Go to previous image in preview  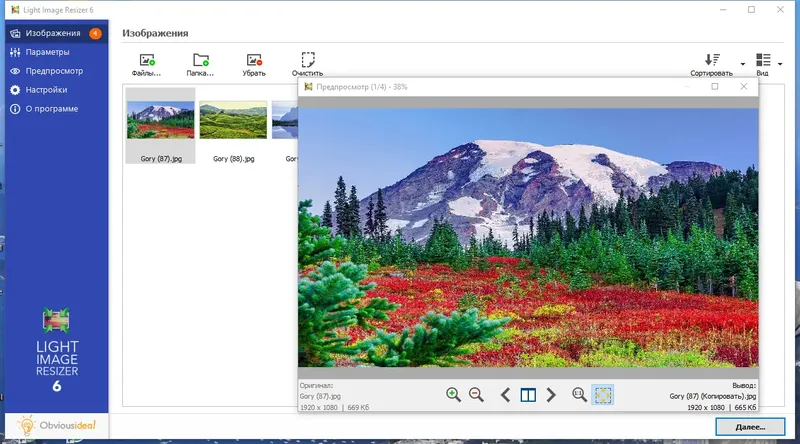point(505,395)
